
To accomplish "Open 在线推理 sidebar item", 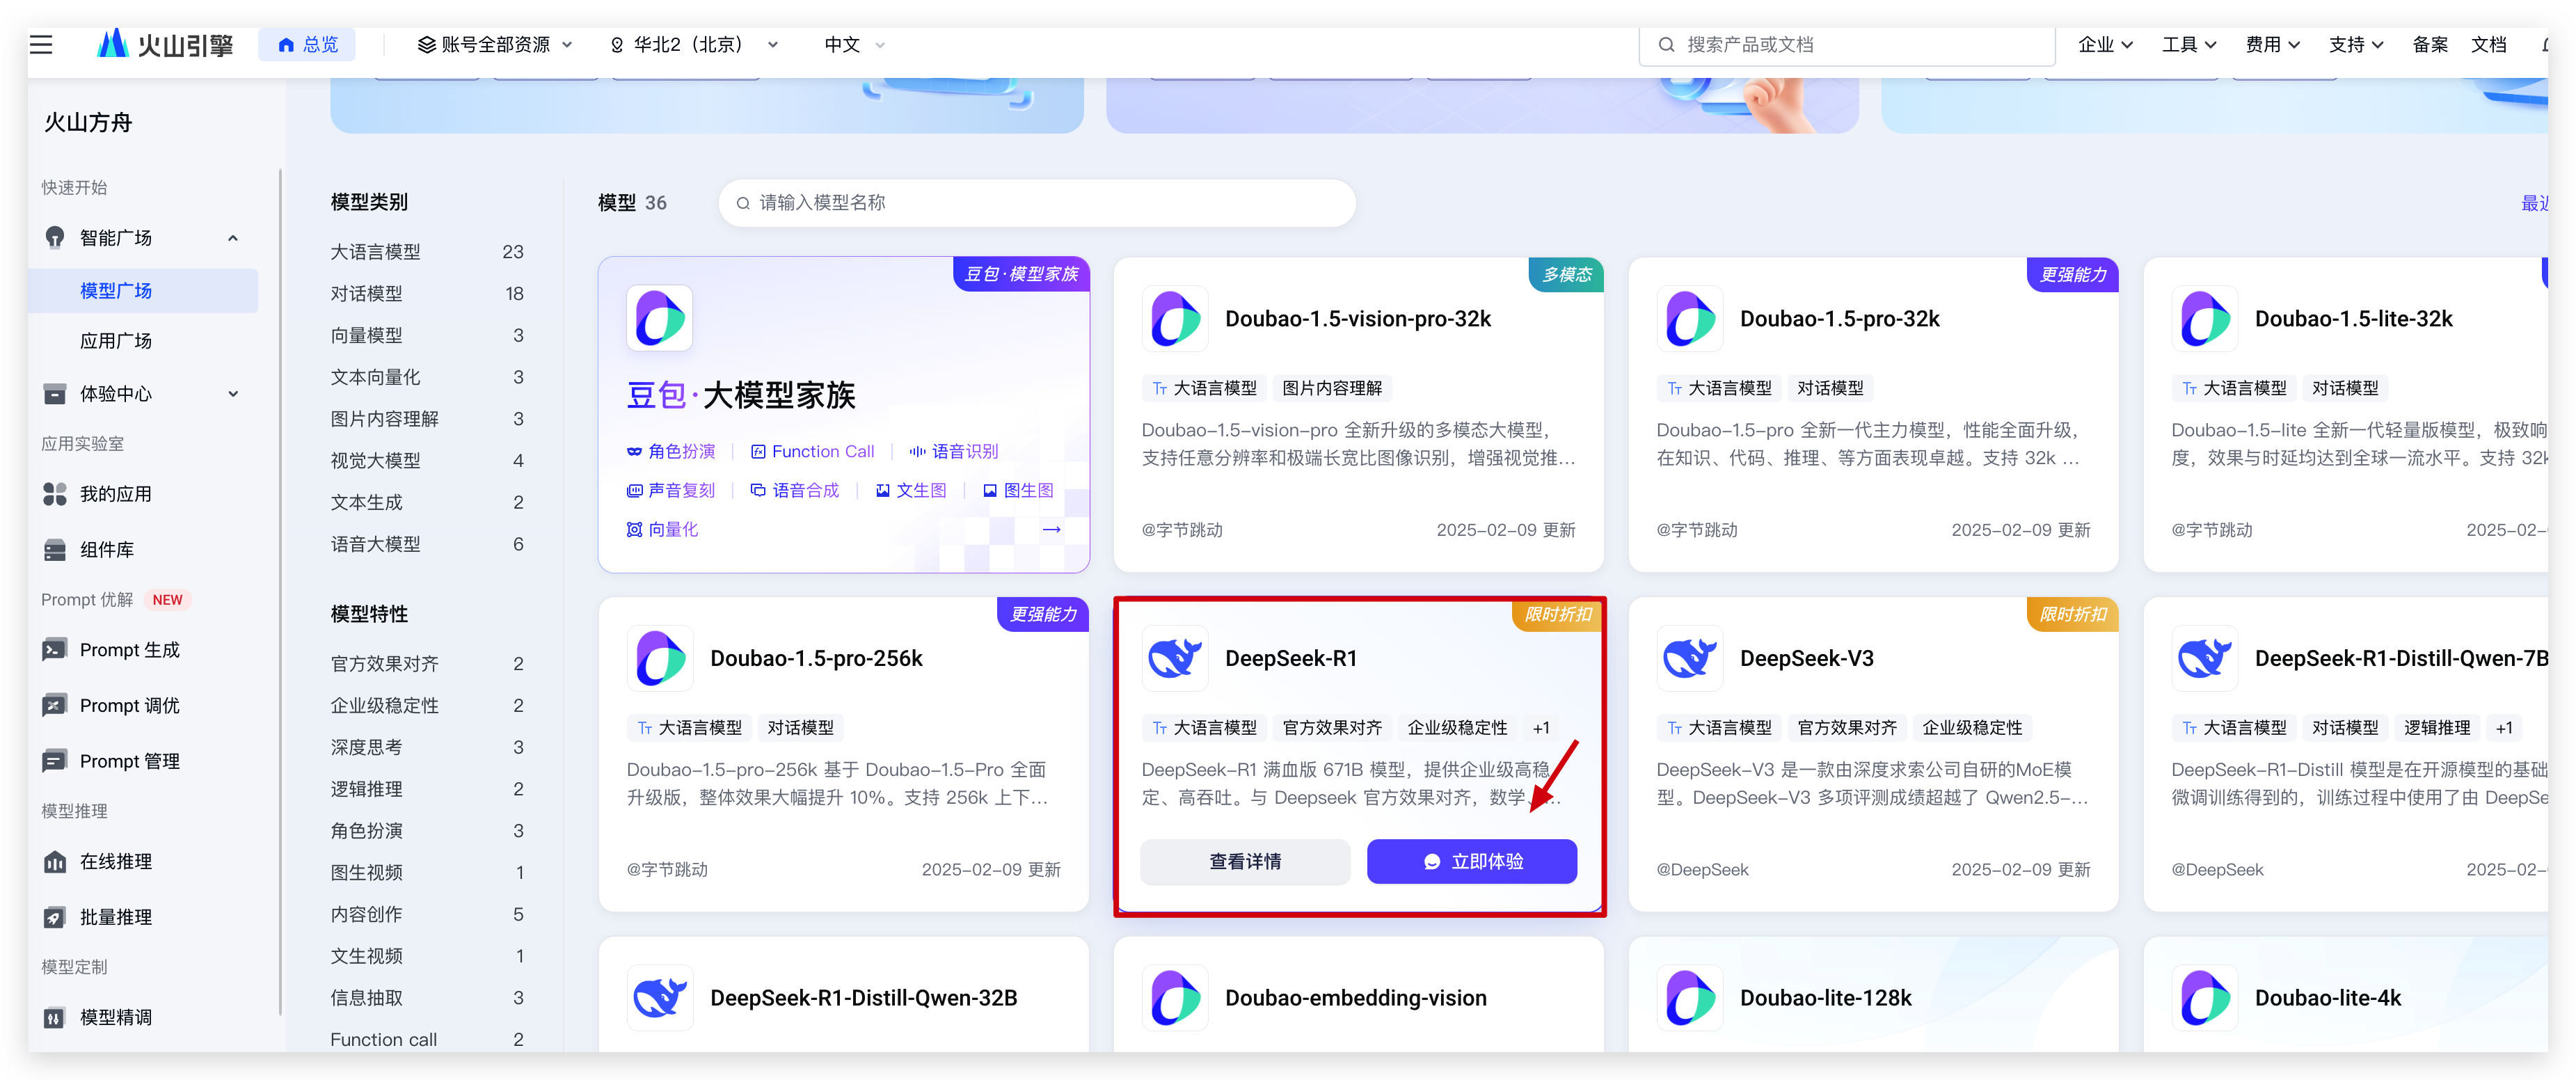I will click(x=115, y=861).
